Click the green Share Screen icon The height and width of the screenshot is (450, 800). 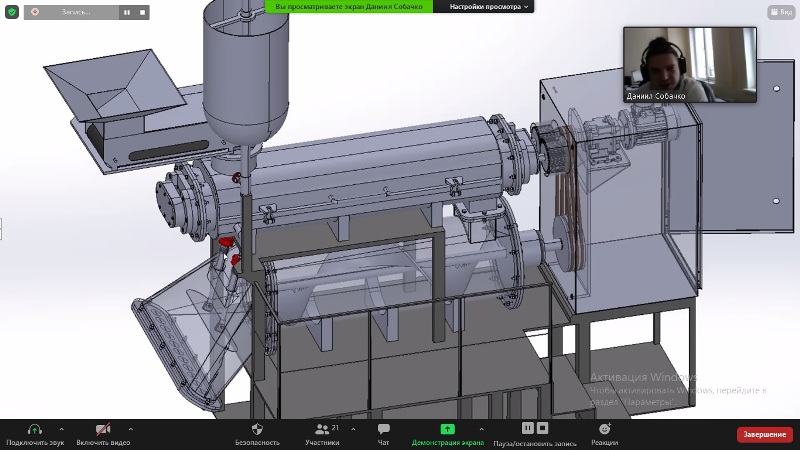(447, 430)
